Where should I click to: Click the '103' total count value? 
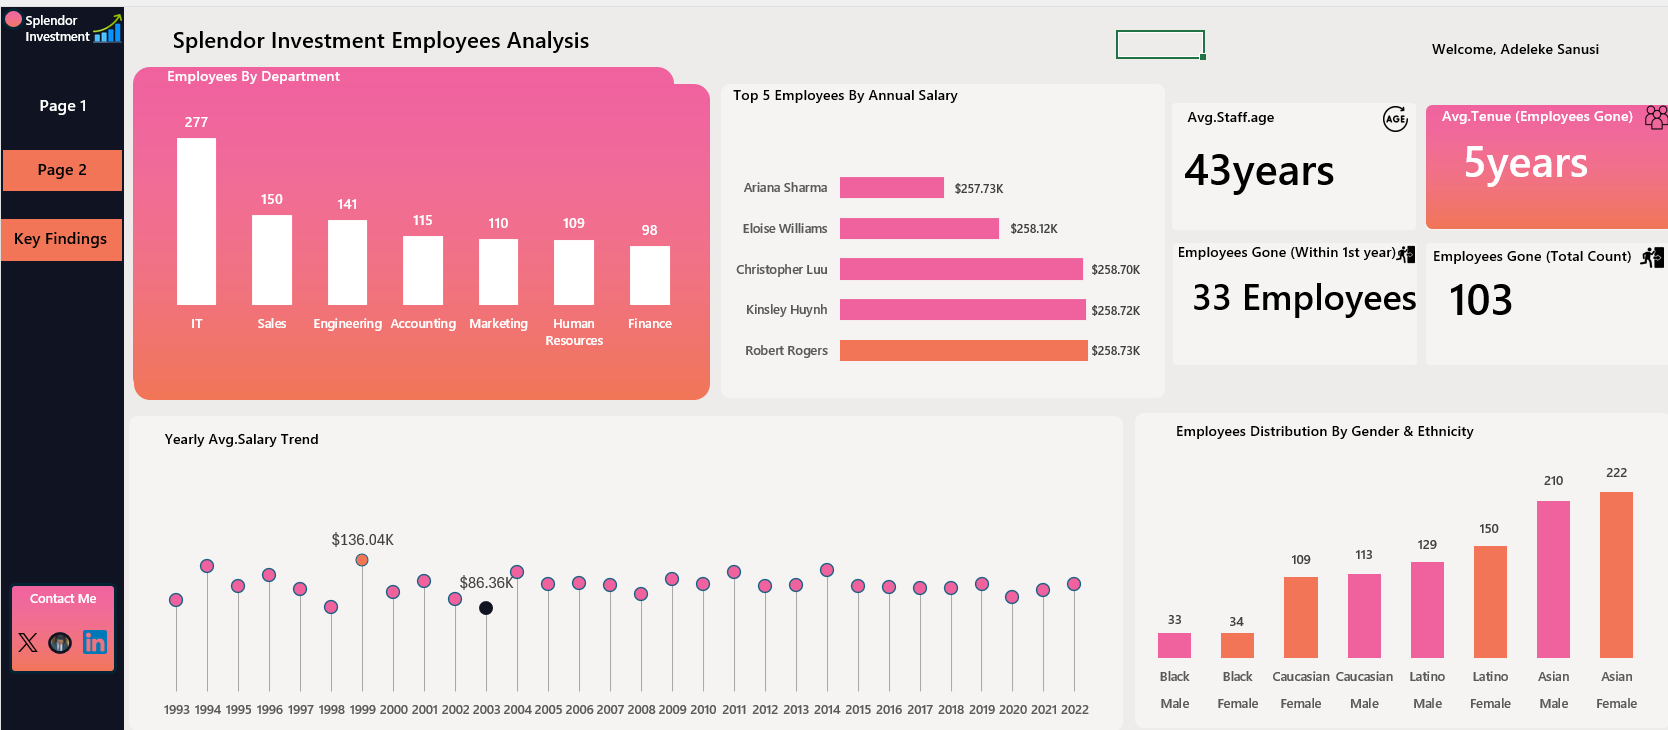click(x=1480, y=300)
